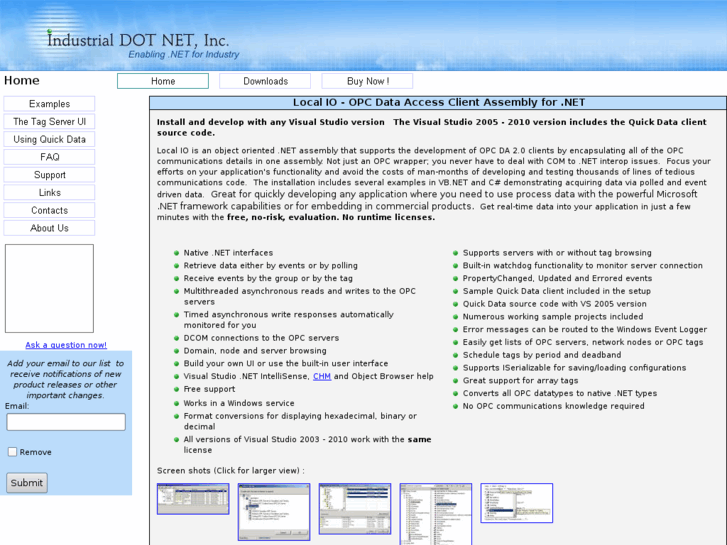Click the 'Native .NET interfaces' bullet text

pyautogui.click(x=228, y=253)
